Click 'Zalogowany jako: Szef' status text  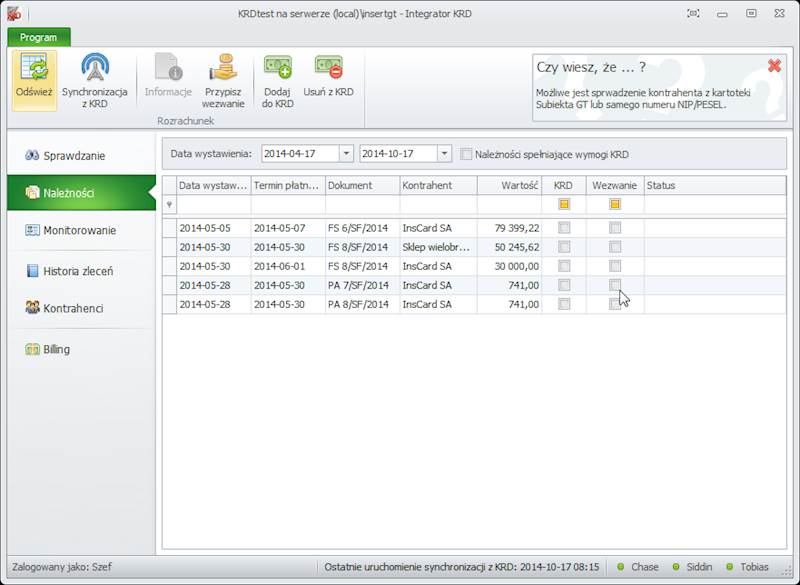point(62,567)
